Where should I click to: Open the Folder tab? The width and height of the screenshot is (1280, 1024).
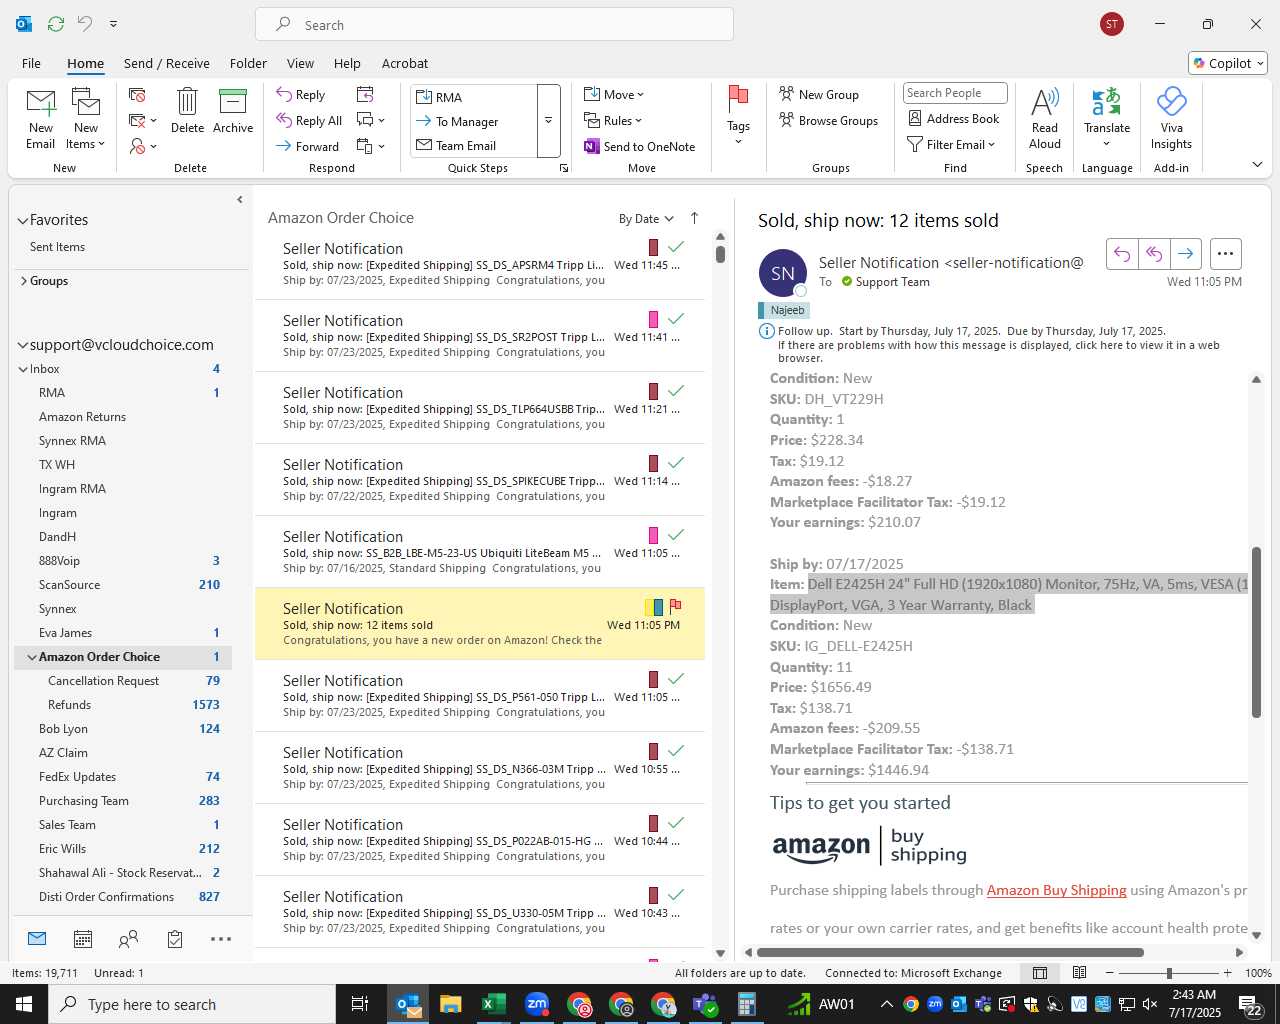[248, 63]
